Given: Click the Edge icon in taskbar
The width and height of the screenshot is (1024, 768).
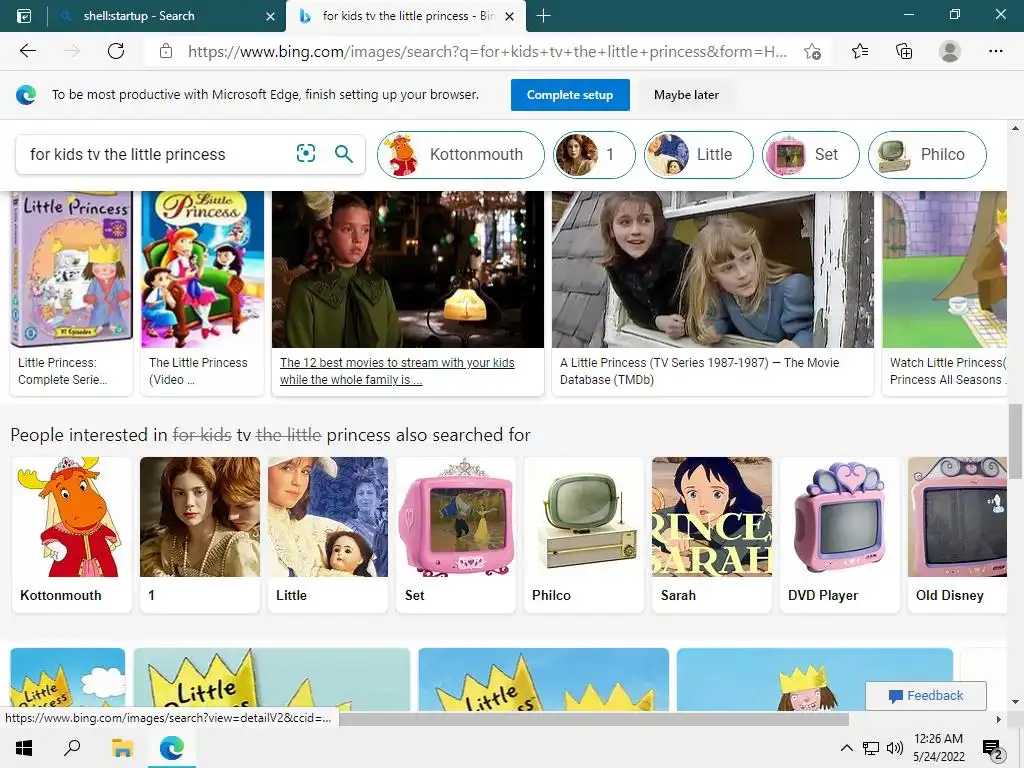Looking at the screenshot, I should (x=172, y=748).
